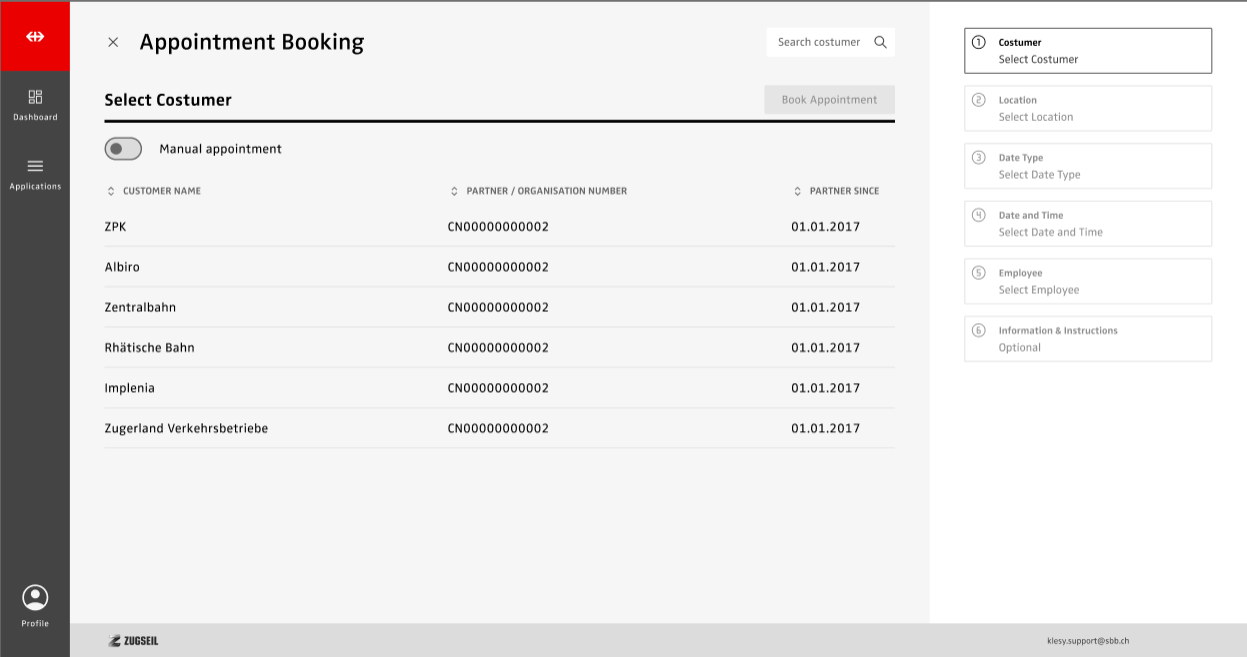Image resolution: width=1247 pixels, height=657 pixels.
Task: Enable the Manual appointment toggle
Action: coord(123,149)
